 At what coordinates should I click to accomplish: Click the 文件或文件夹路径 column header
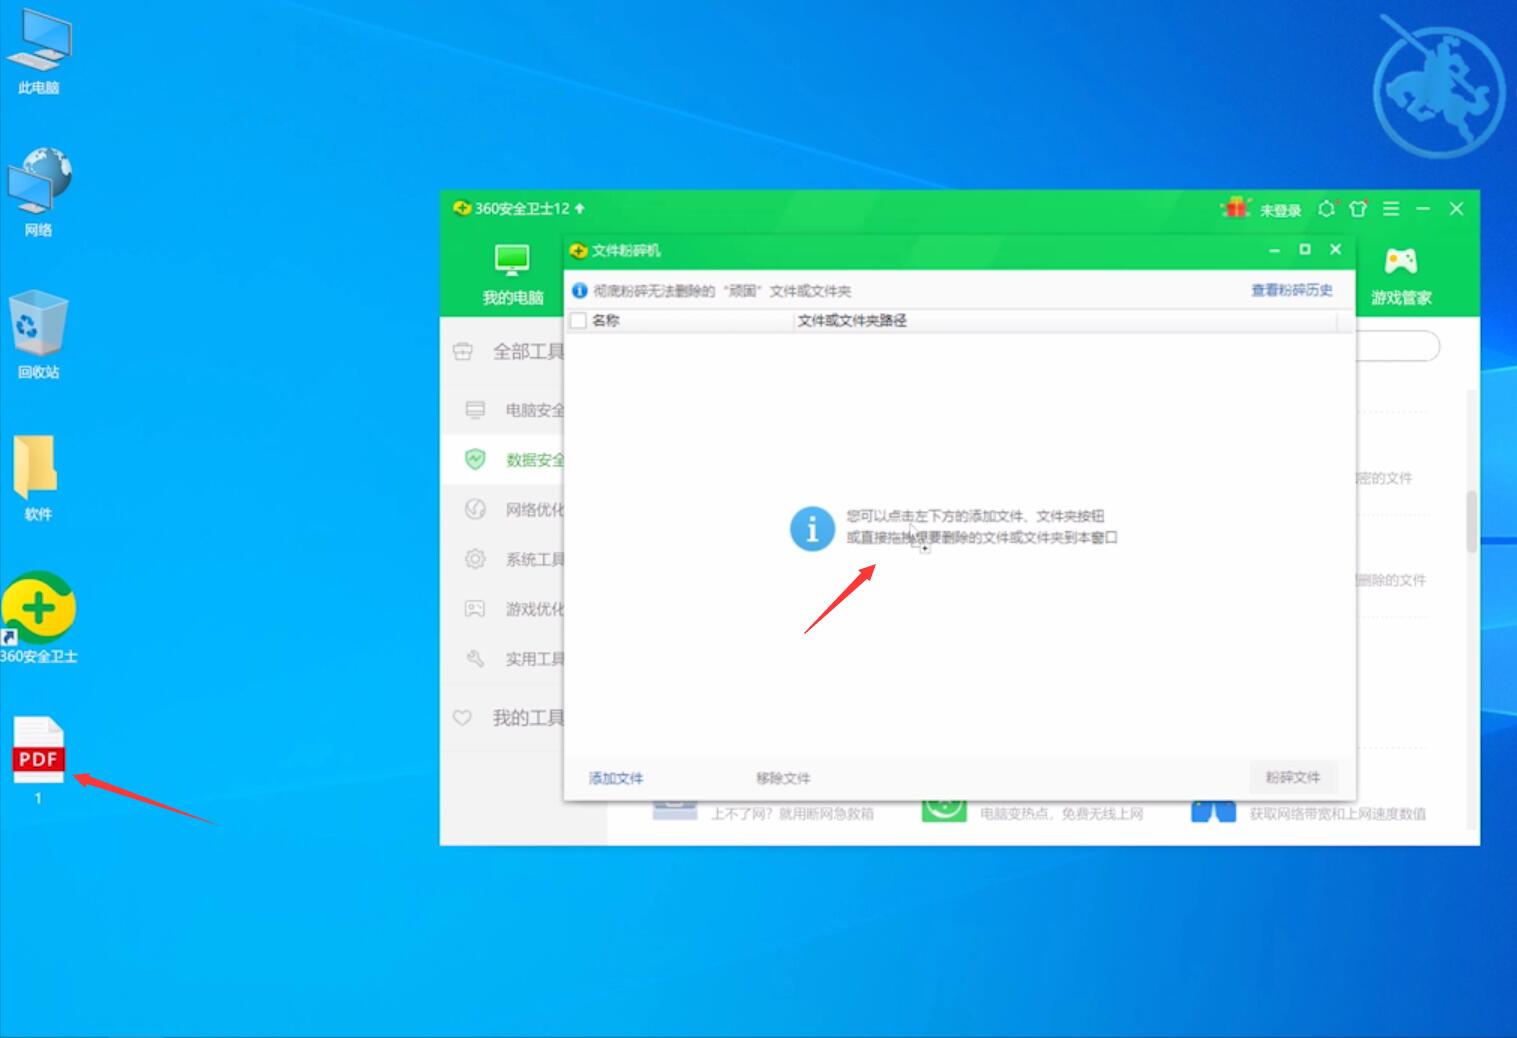coord(852,321)
